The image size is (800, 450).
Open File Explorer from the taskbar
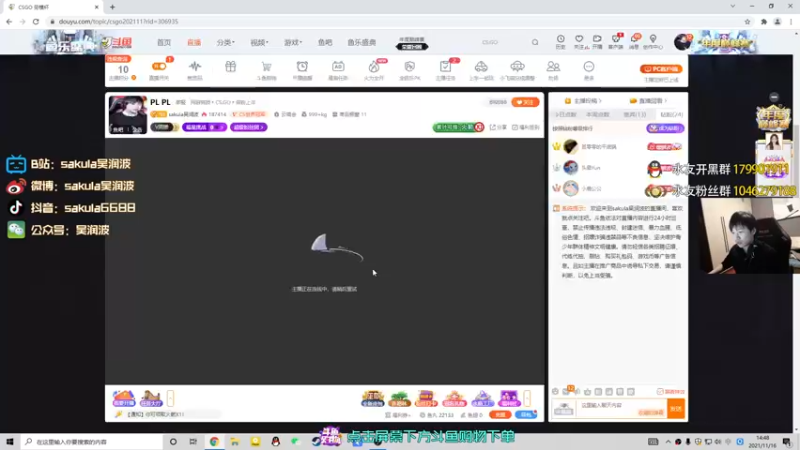tap(235, 441)
